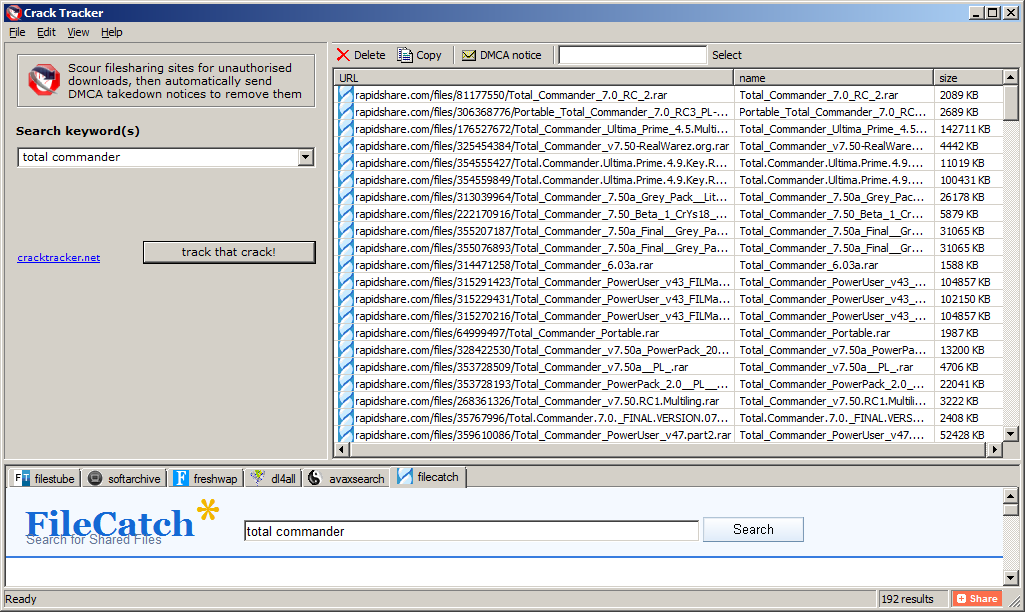Image resolution: width=1025 pixels, height=612 pixels.
Task: Click the FileCatch Search button
Action: click(x=753, y=530)
